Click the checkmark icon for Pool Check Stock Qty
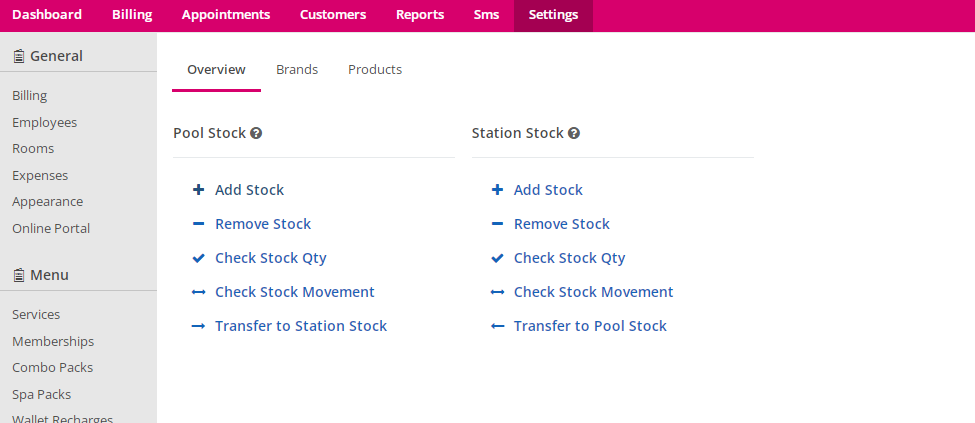This screenshot has width=975, height=423. (x=198, y=258)
